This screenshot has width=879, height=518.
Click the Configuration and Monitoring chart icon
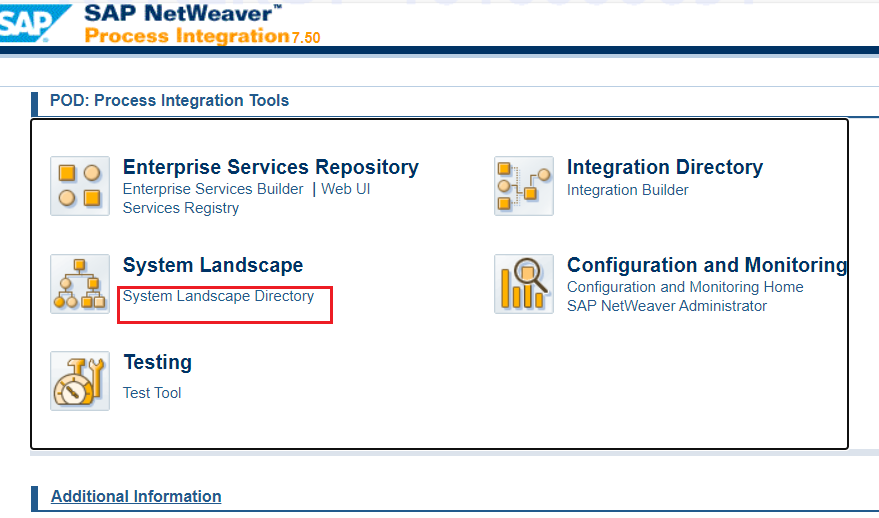click(524, 284)
